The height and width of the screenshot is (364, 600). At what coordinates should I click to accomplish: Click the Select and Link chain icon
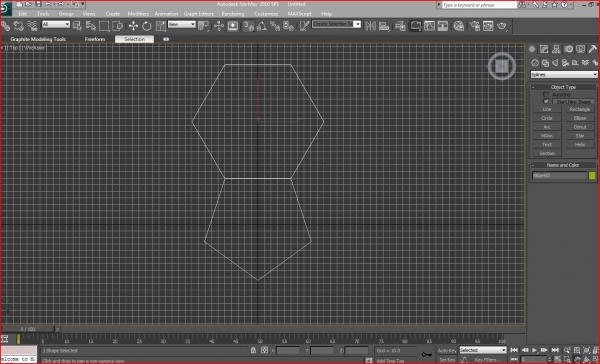point(6,26)
